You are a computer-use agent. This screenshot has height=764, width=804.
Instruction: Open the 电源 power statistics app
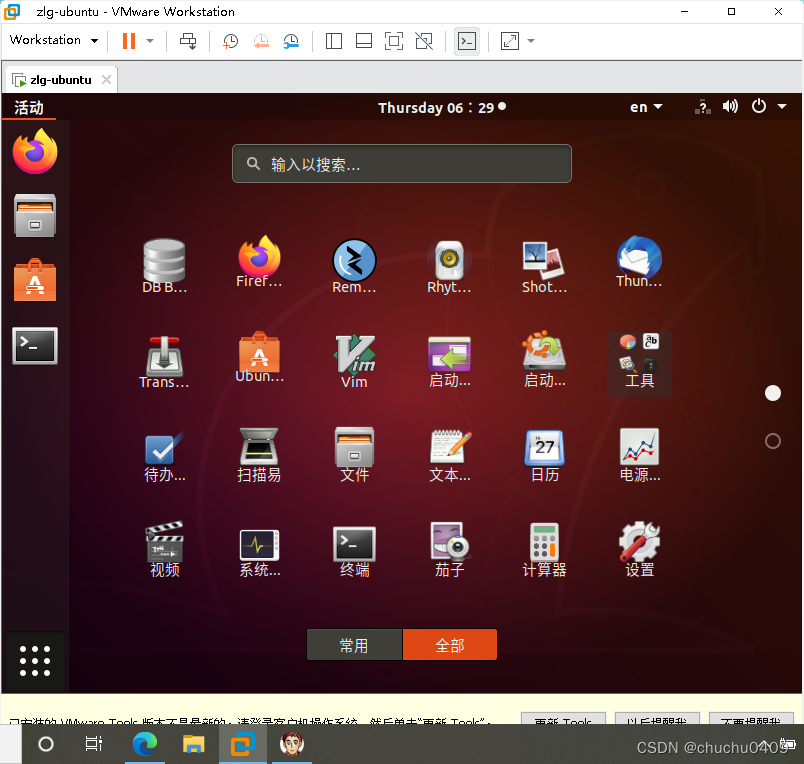pyautogui.click(x=639, y=454)
